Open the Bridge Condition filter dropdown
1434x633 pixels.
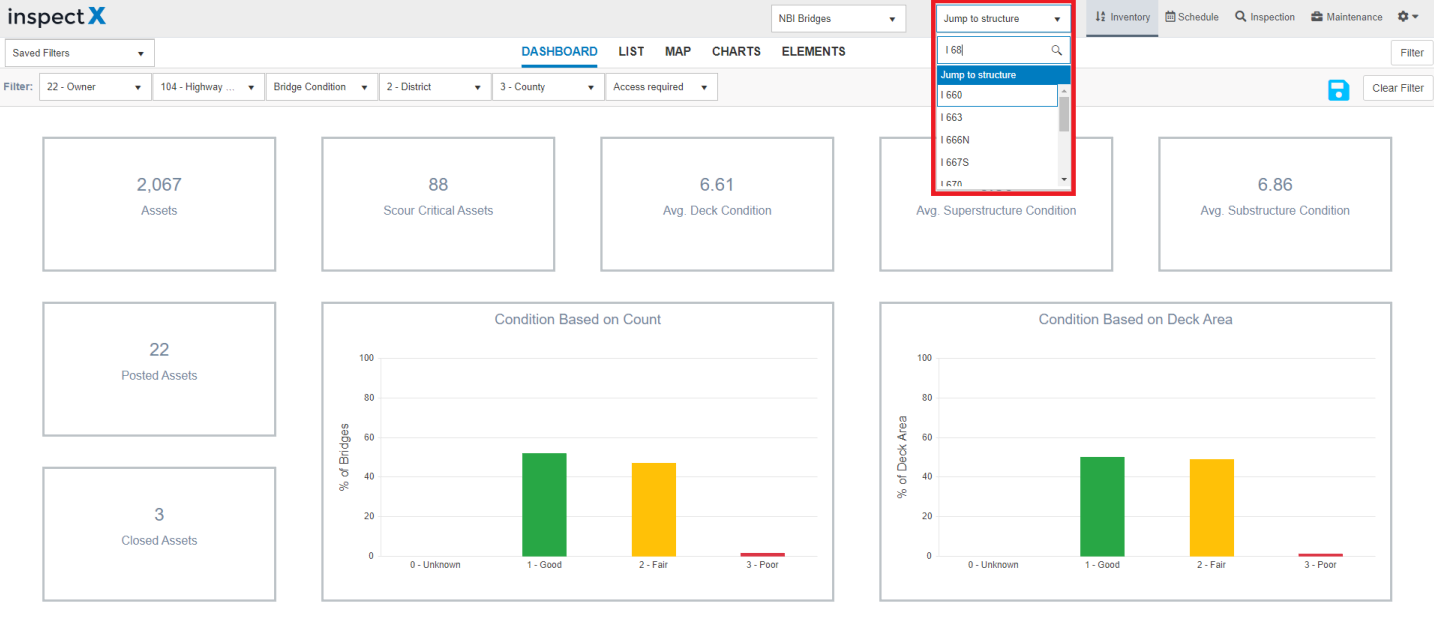(x=322, y=87)
